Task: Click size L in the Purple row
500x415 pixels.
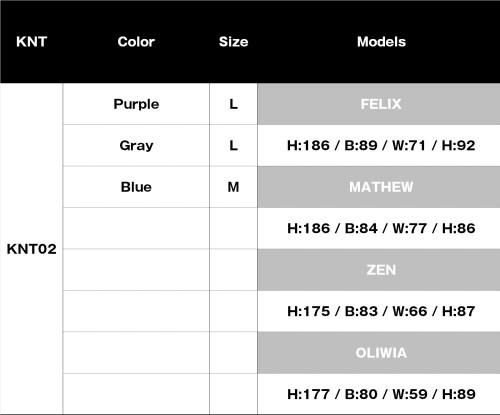Action: (x=233, y=104)
